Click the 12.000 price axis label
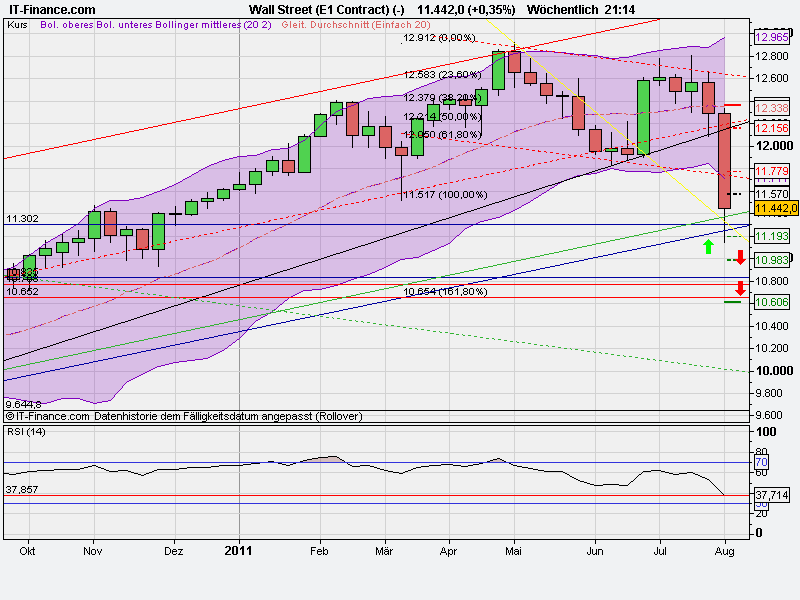The width and height of the screenshot is (800, 600). coord(774,146)
